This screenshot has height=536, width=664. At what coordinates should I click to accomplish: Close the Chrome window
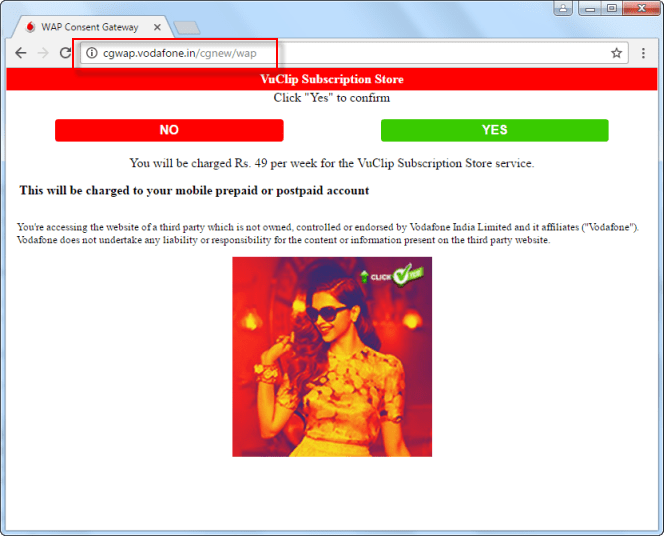coord(642,8)
